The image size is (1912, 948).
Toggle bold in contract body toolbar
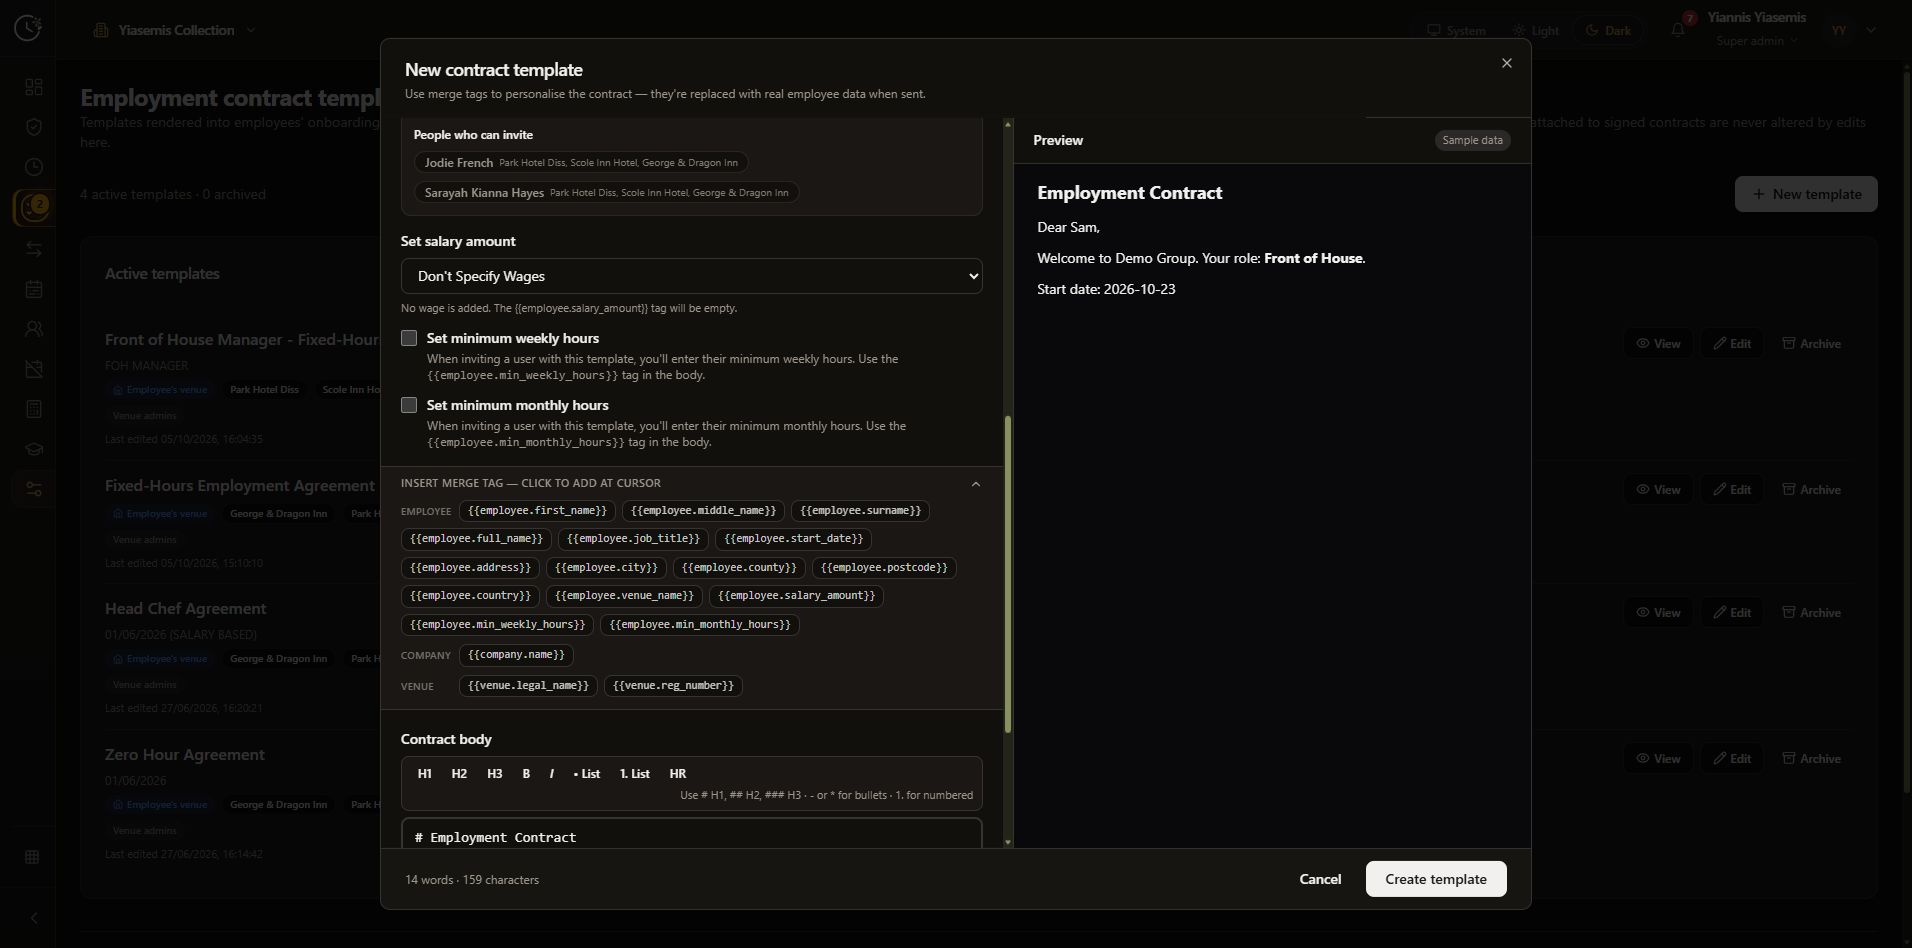[526, 774]
